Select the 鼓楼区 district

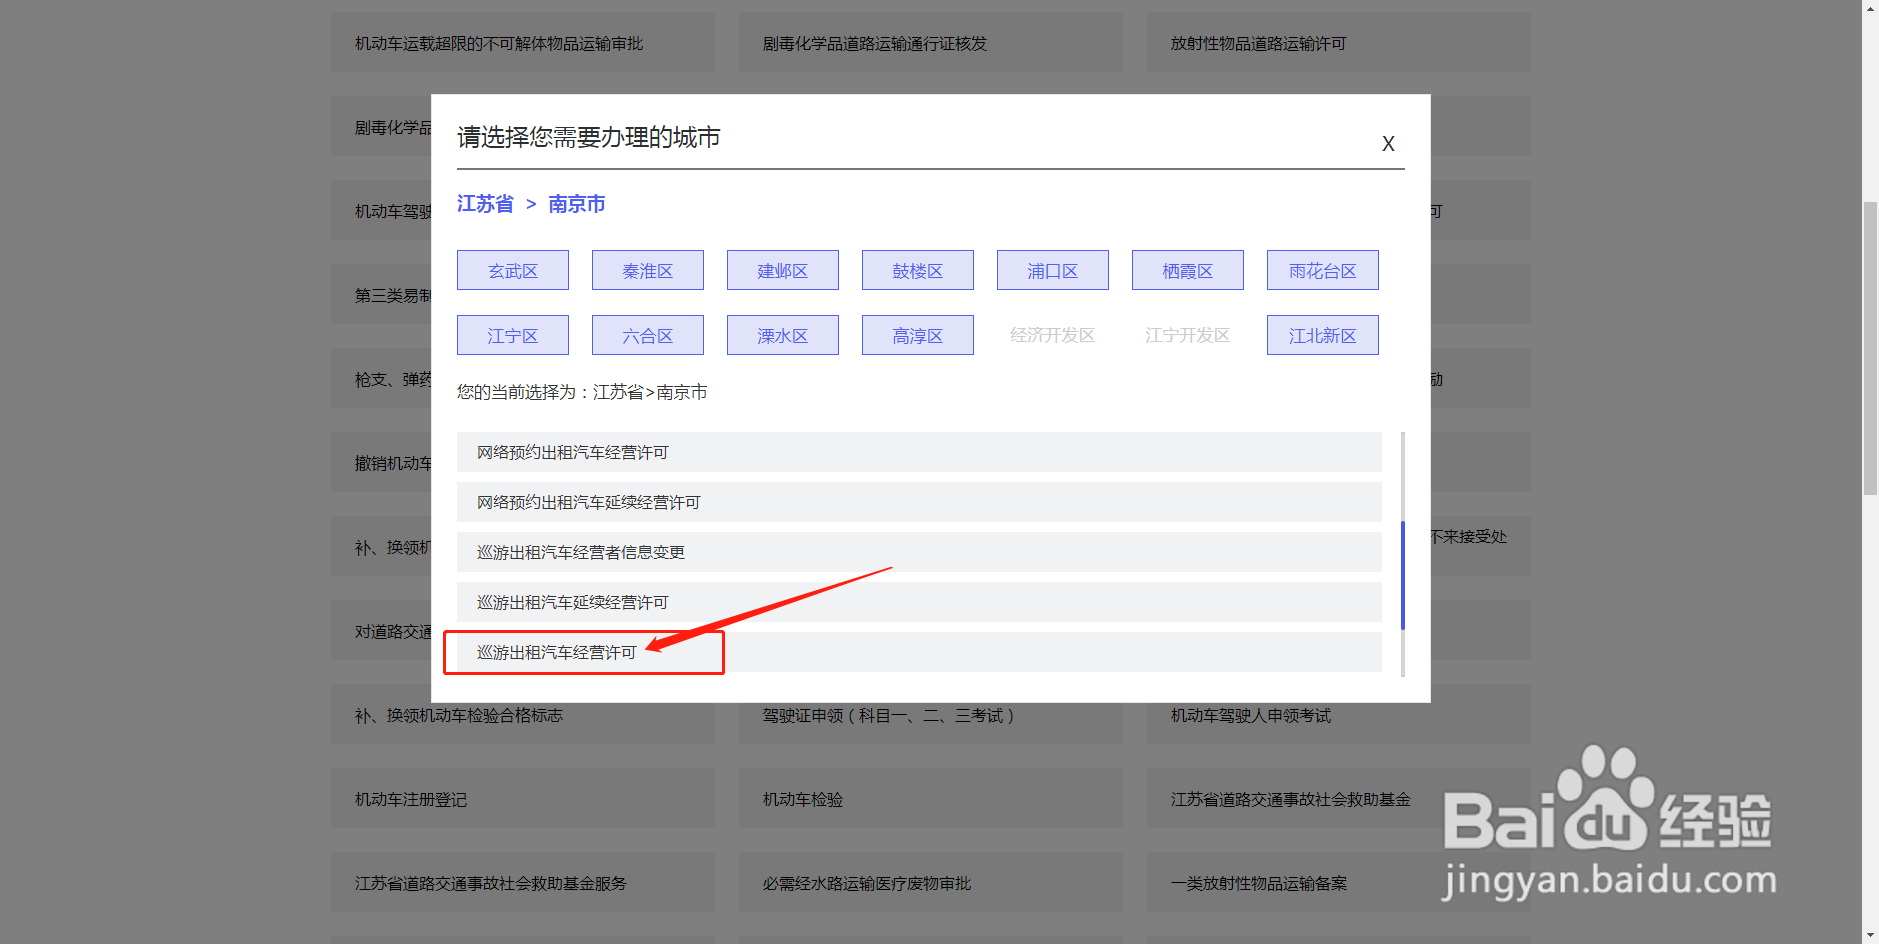917,269
